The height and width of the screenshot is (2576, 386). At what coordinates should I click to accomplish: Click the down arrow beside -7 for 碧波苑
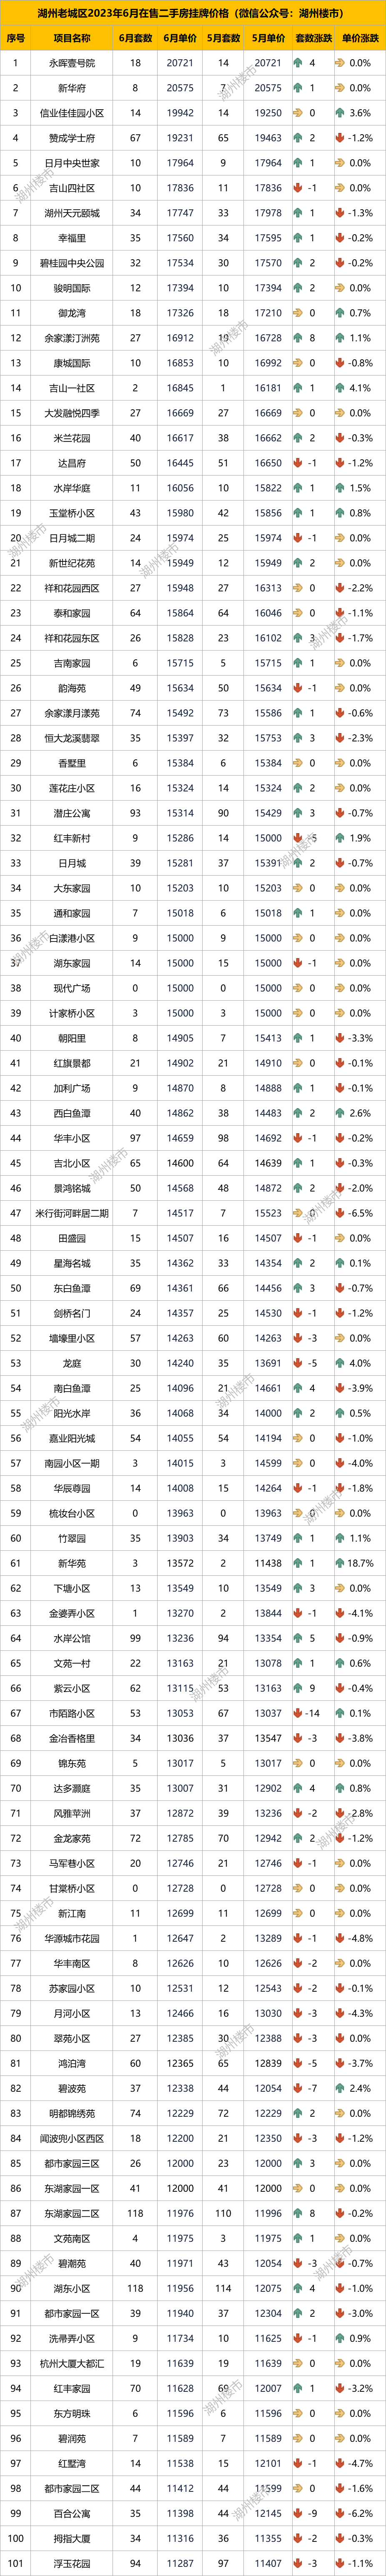pos(298,2088)
